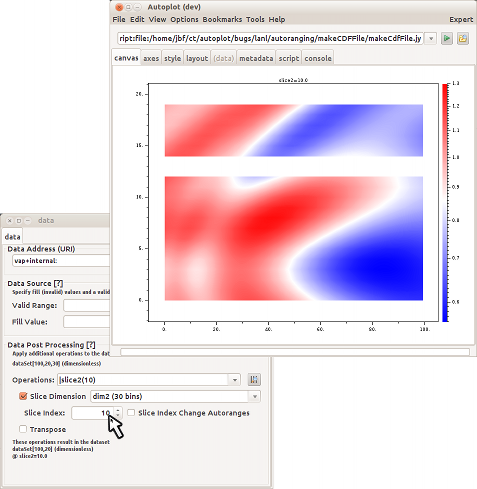Image resolution: width=477 pixels, height=489 pixels.
Task: Open the File menu
Action: (119, 19)
